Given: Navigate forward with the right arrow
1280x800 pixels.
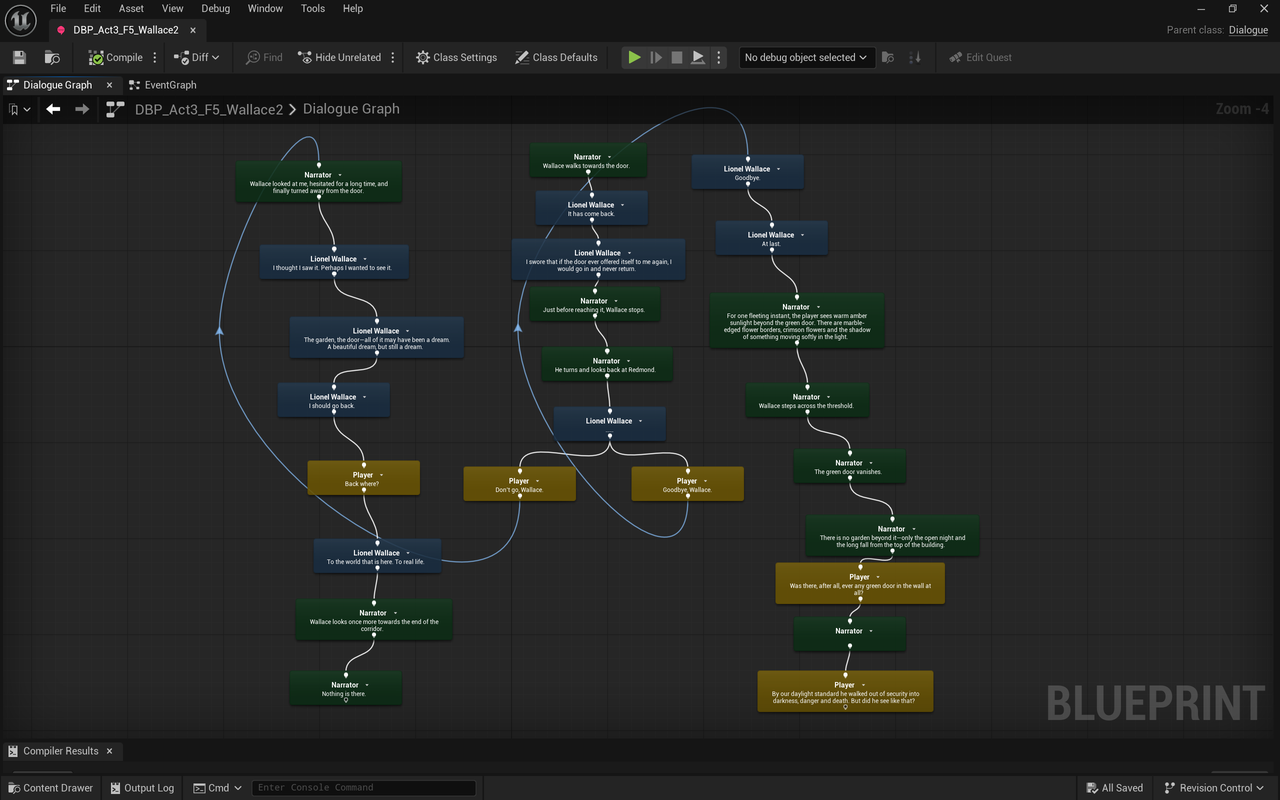Looking at the screenshot, I should click(x=82, y=109).
